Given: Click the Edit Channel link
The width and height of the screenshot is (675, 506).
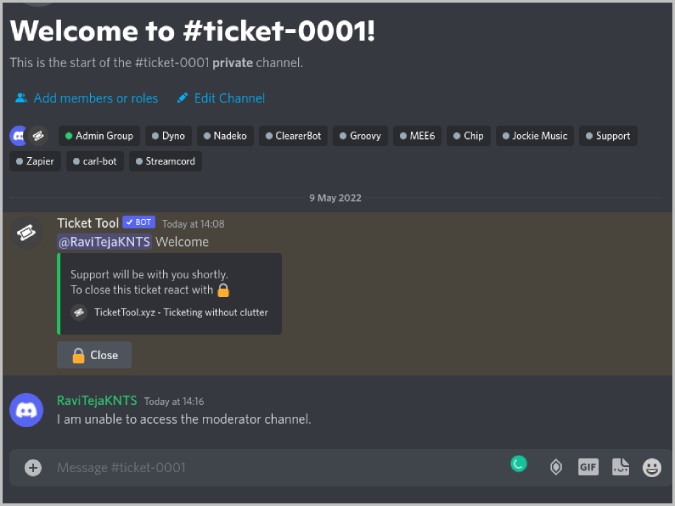Looking at the screenshot, I should [221, 98].
